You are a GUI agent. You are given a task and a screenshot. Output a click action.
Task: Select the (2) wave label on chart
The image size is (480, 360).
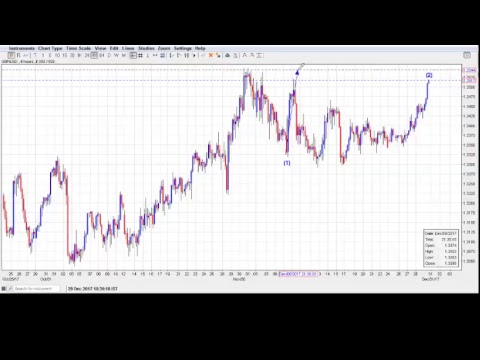pos(429,75)
